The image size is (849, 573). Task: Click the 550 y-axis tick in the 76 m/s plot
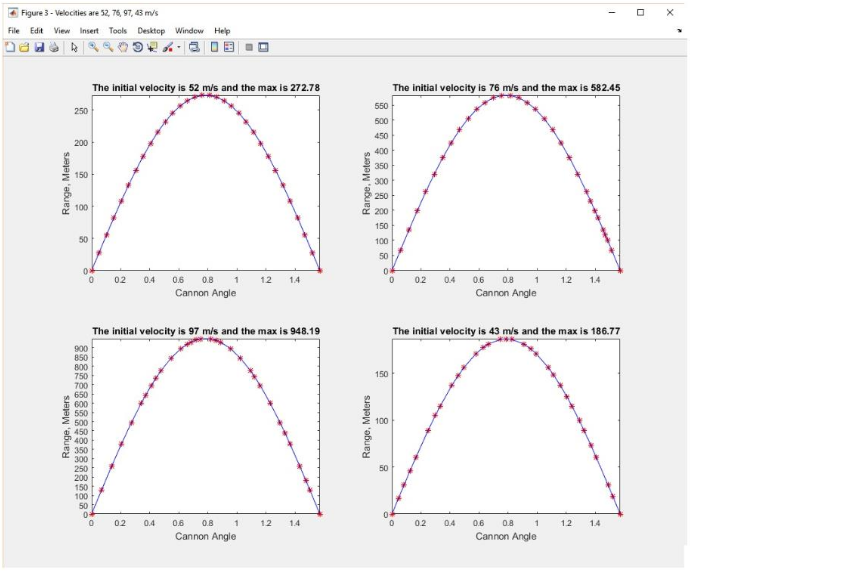(381, 106)
